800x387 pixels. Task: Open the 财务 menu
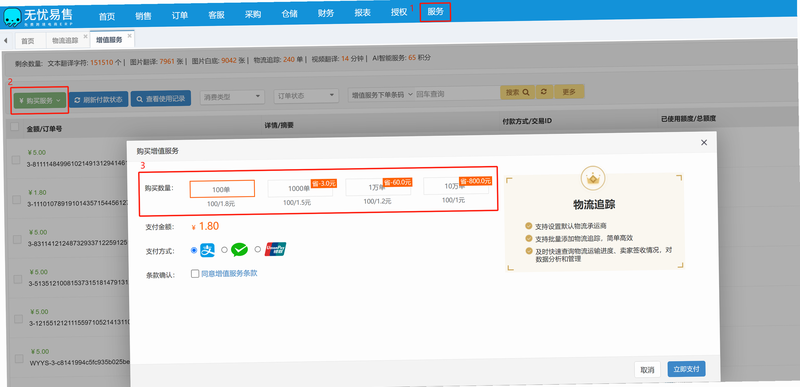(x=326, y=13)
